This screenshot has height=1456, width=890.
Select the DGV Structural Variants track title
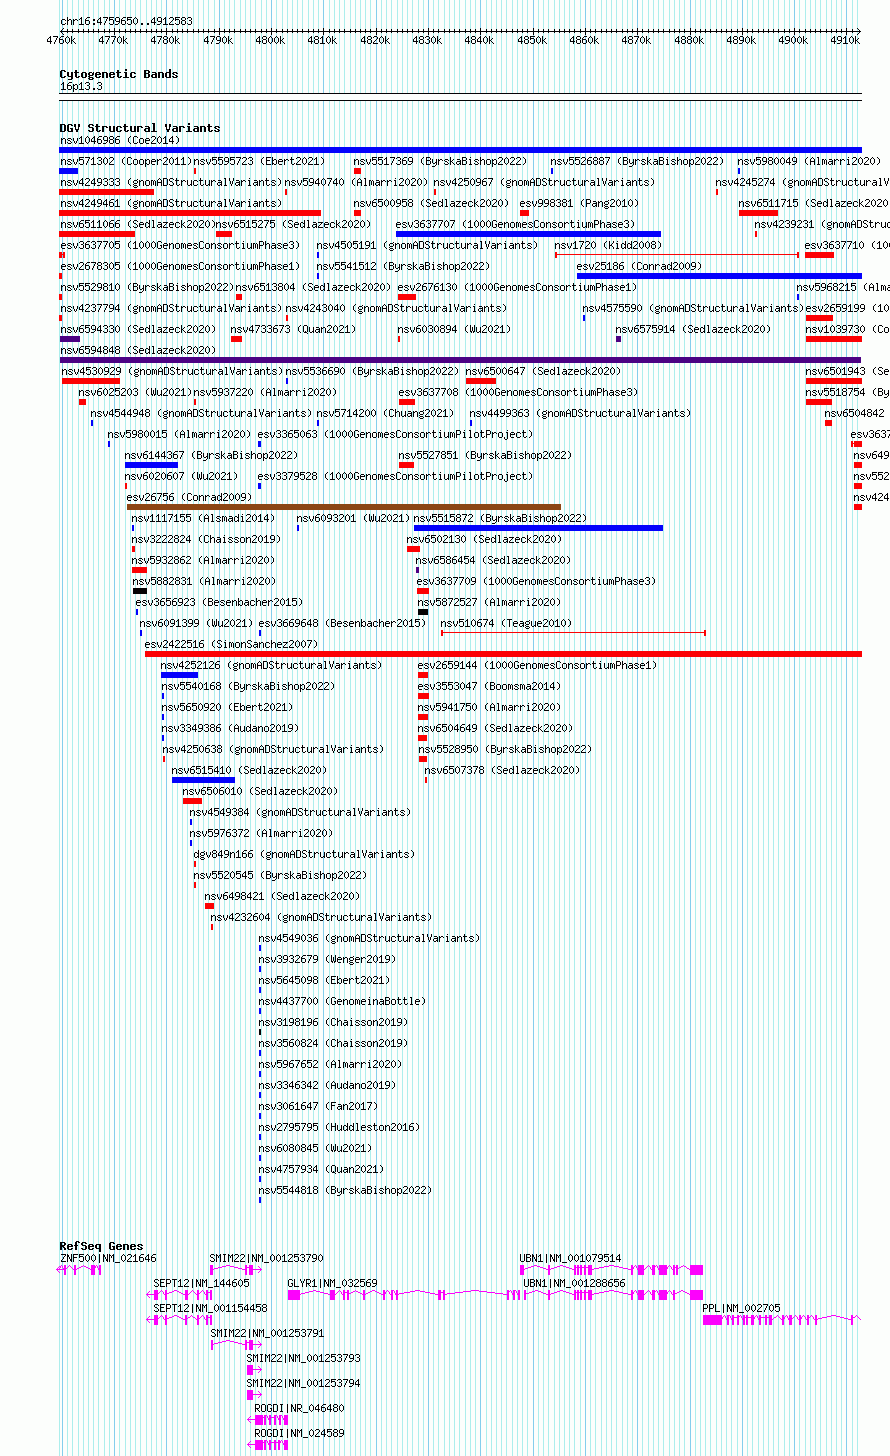140,129
